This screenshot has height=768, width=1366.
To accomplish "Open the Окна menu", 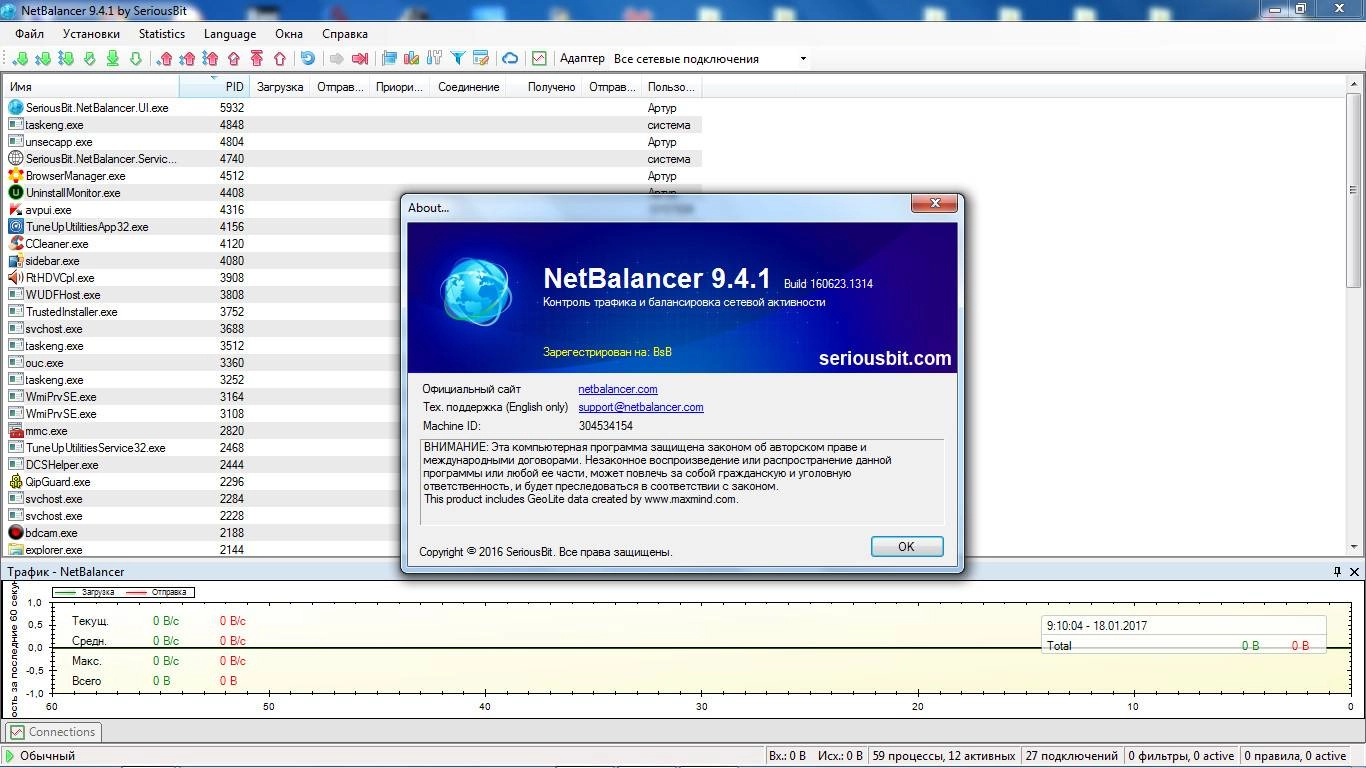I will [289, 34].
